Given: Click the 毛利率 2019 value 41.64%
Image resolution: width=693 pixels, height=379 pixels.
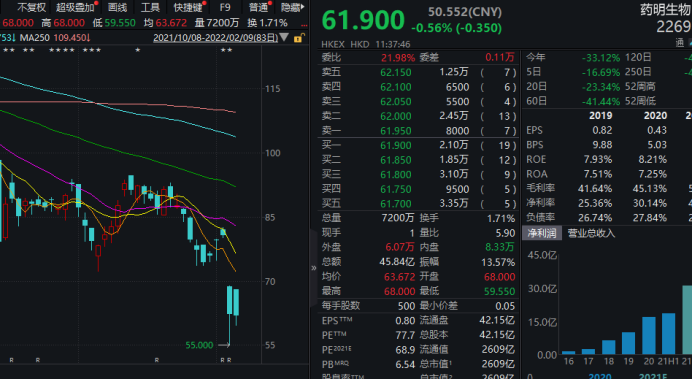Looking at the screenshot, I should 595,189.
